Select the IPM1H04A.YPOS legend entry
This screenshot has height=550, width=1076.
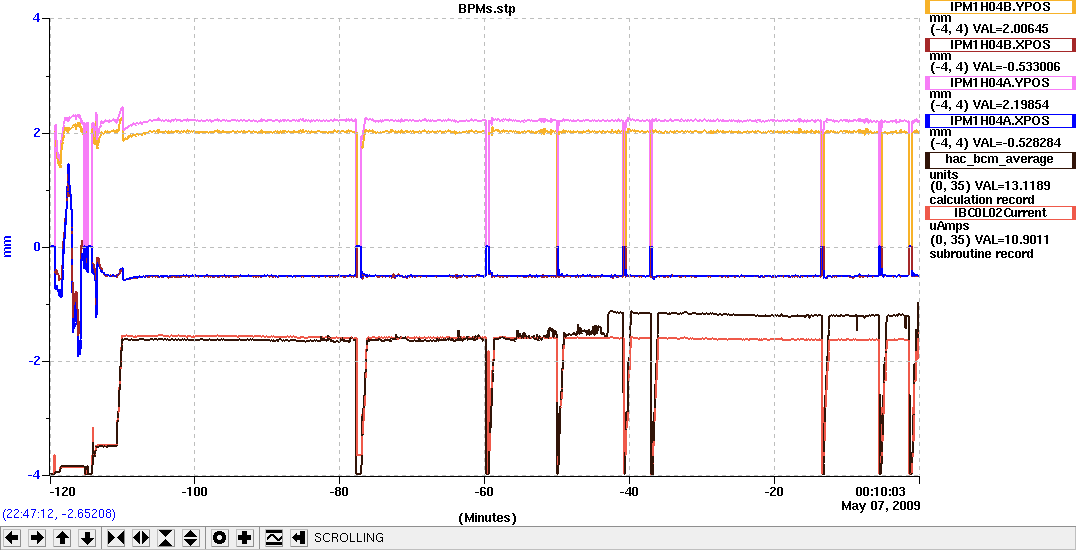[x=999, y=82]
